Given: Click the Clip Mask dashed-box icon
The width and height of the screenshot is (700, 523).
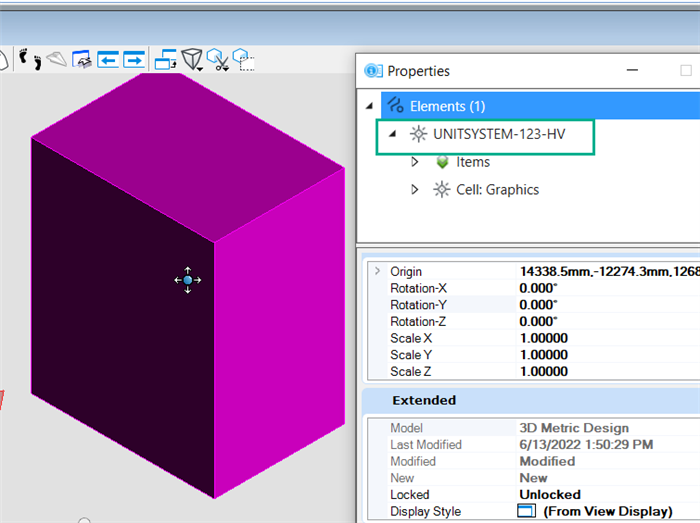Looking at the screenshot, I should click(x=243, y=60).
